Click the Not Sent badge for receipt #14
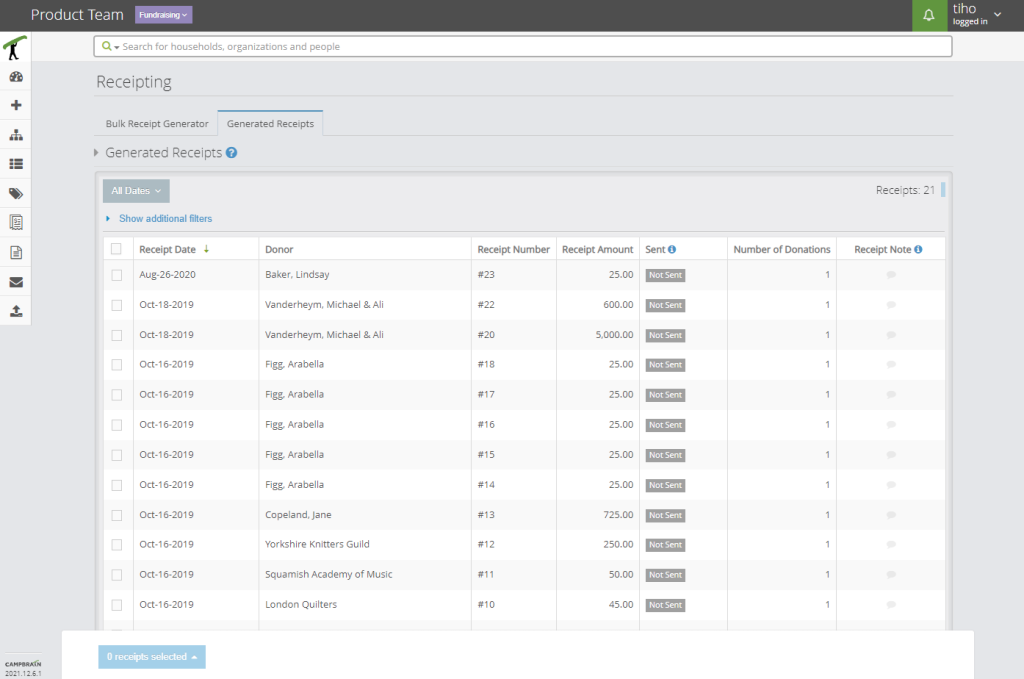Viewport: 1024px width, 679px height. click(x=665, y=485)
